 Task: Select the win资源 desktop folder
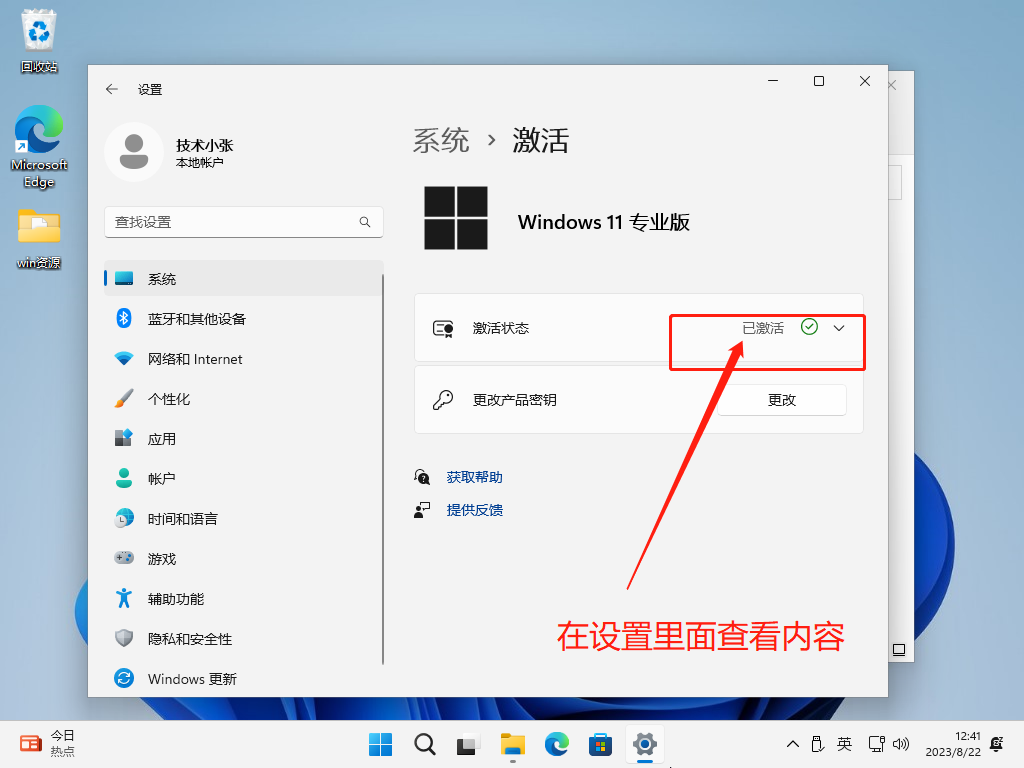[39, 239]
